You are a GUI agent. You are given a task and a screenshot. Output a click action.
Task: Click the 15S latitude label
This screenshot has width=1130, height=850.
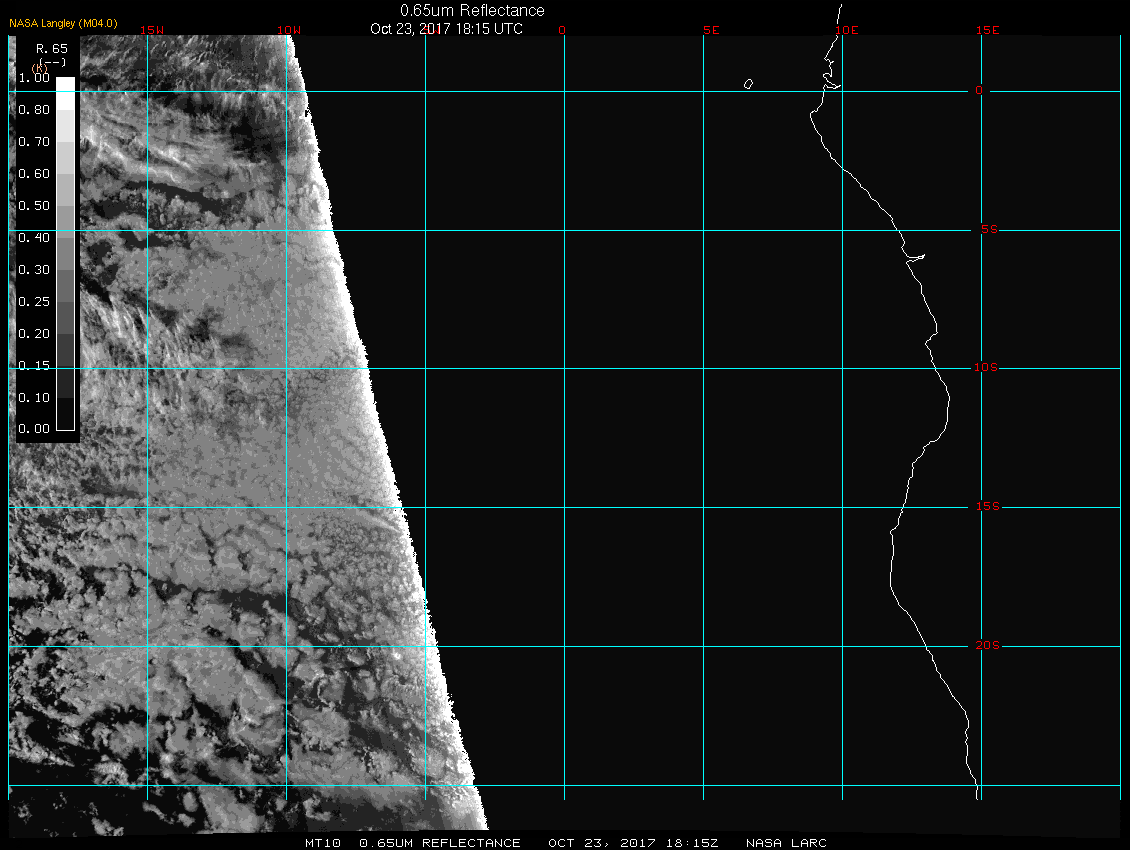(987, 506)
